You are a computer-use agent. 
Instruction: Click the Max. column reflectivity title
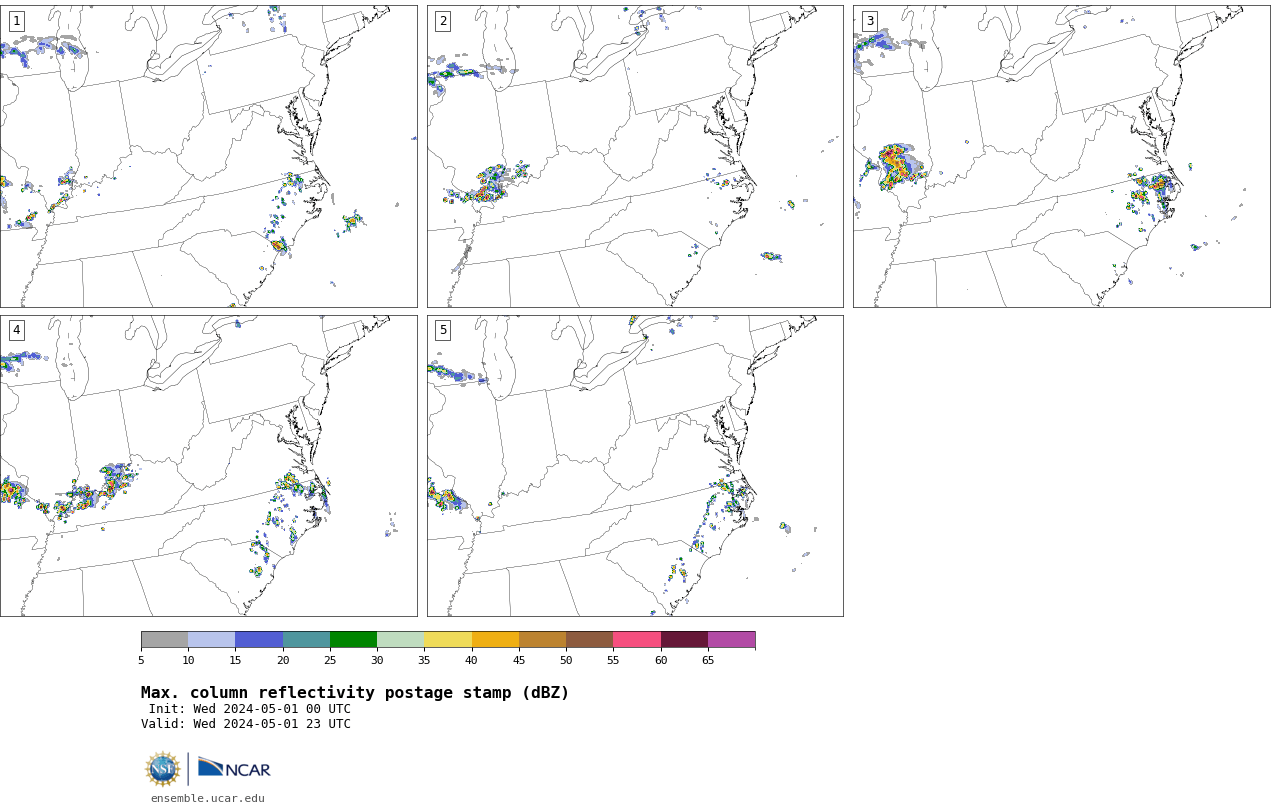pyautogui.click(x=355, y=693)
